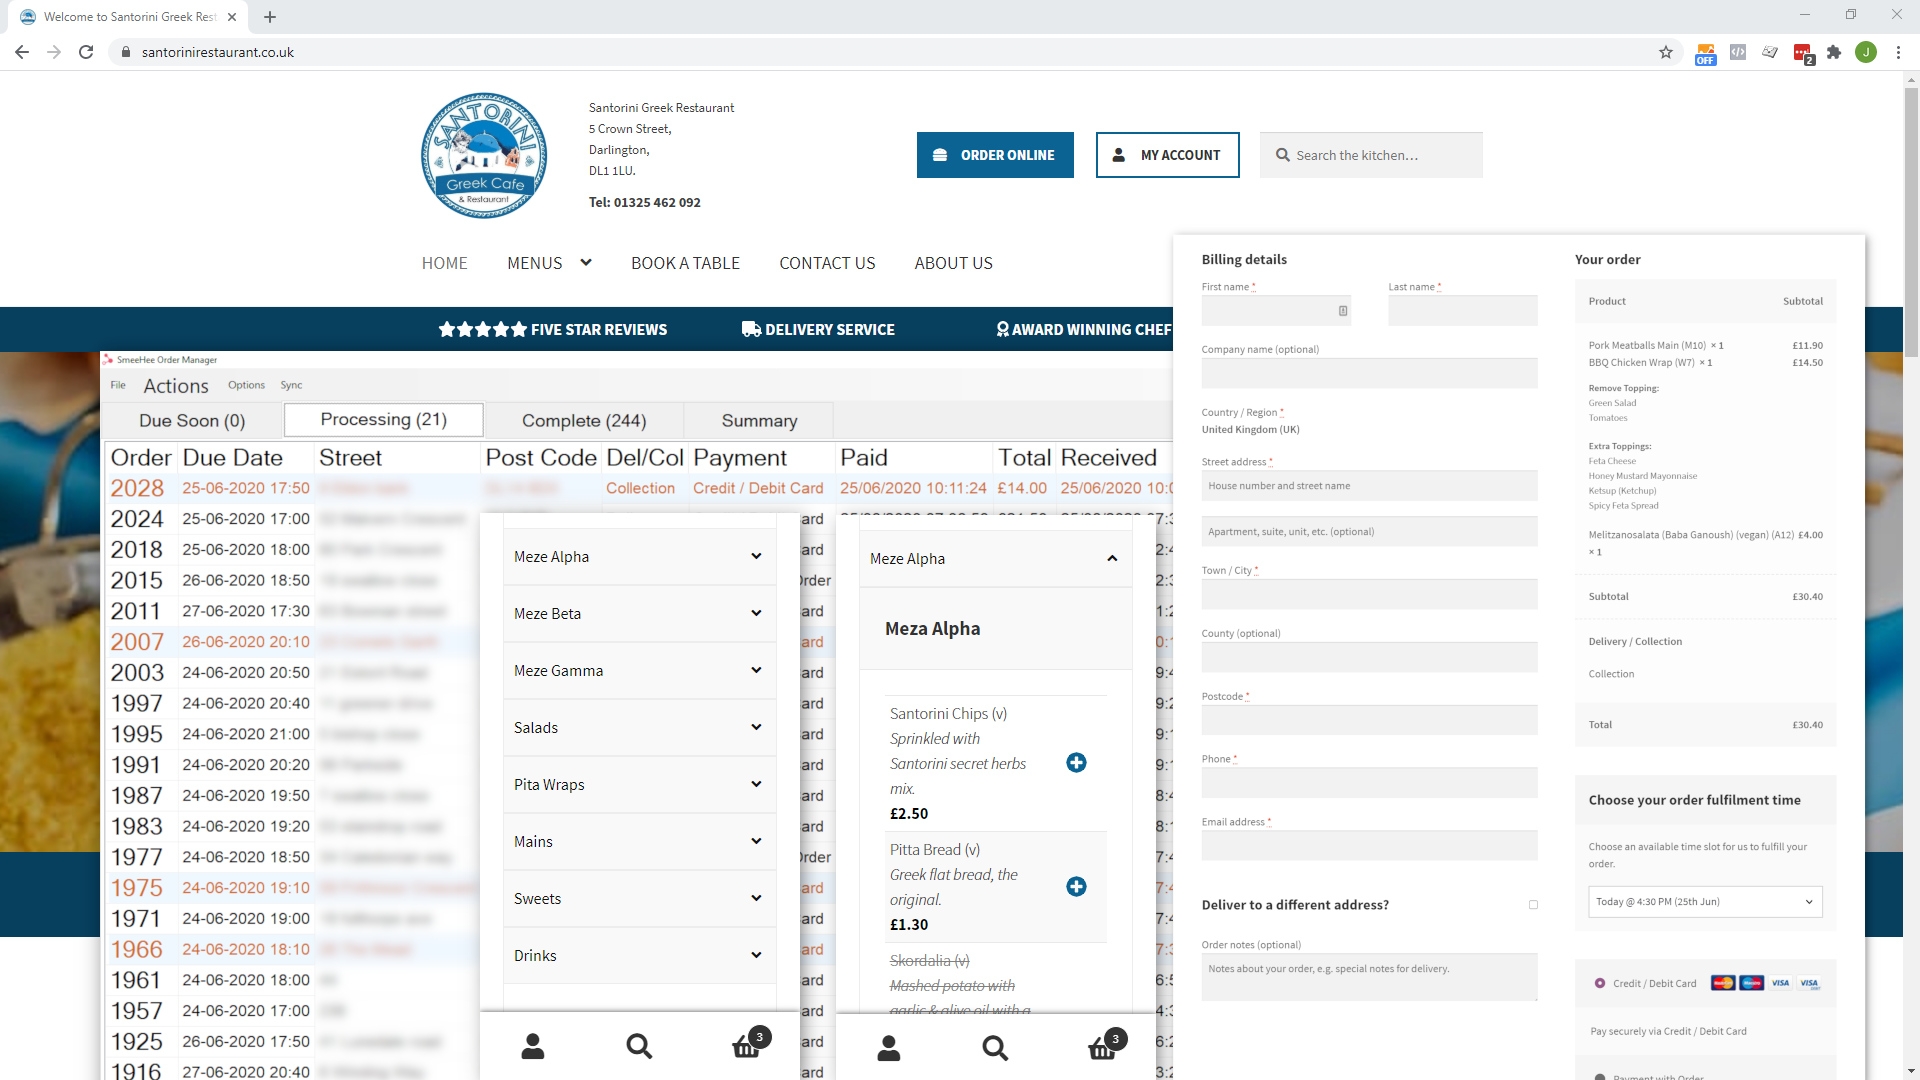Open the order fulfilment time dropdown
The height and width of the screenshot is (1080, 1920).
pos(1705,902)
